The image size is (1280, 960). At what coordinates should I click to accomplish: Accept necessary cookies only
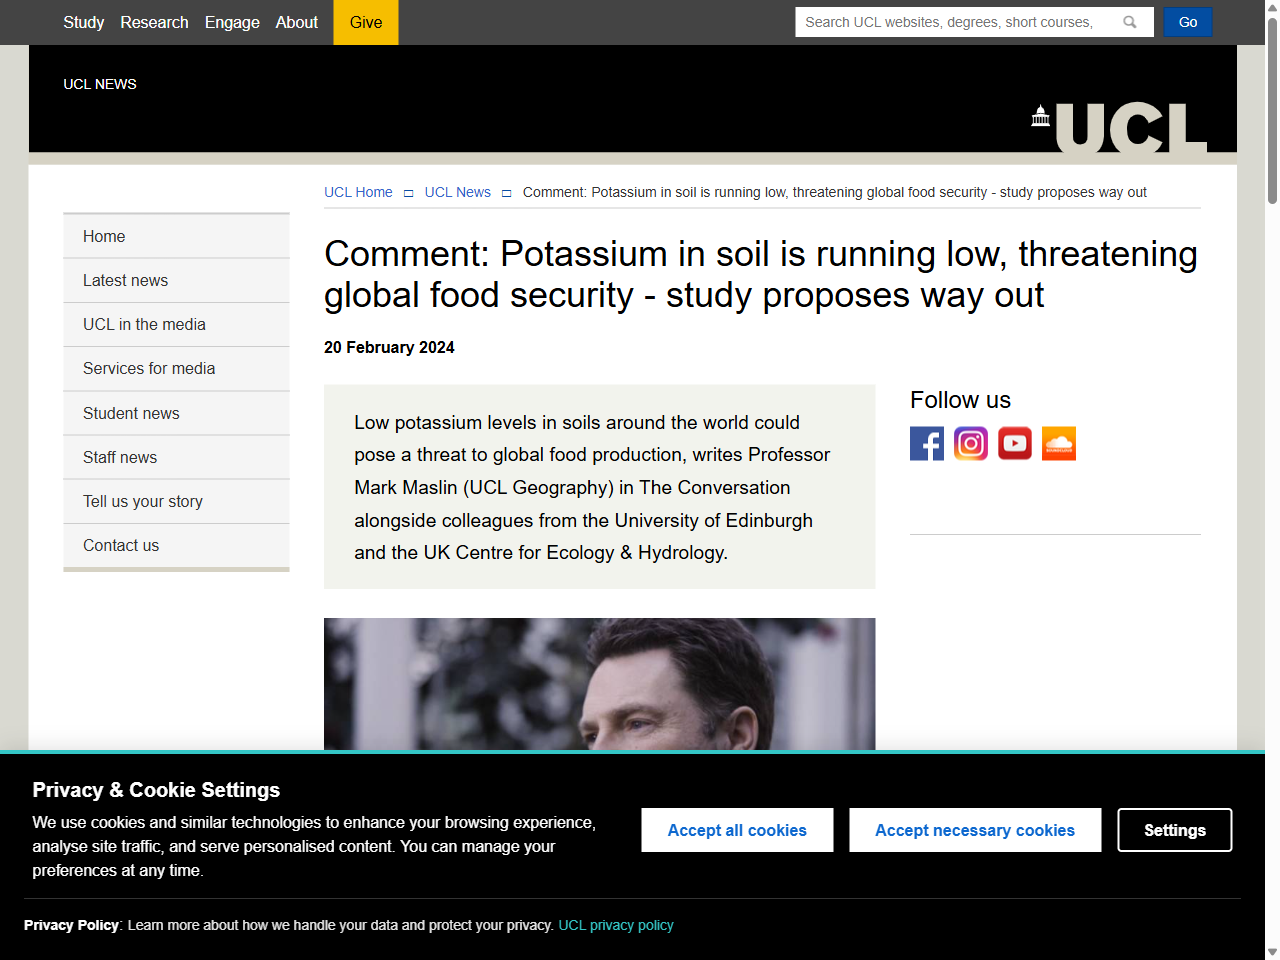[975, 830]
